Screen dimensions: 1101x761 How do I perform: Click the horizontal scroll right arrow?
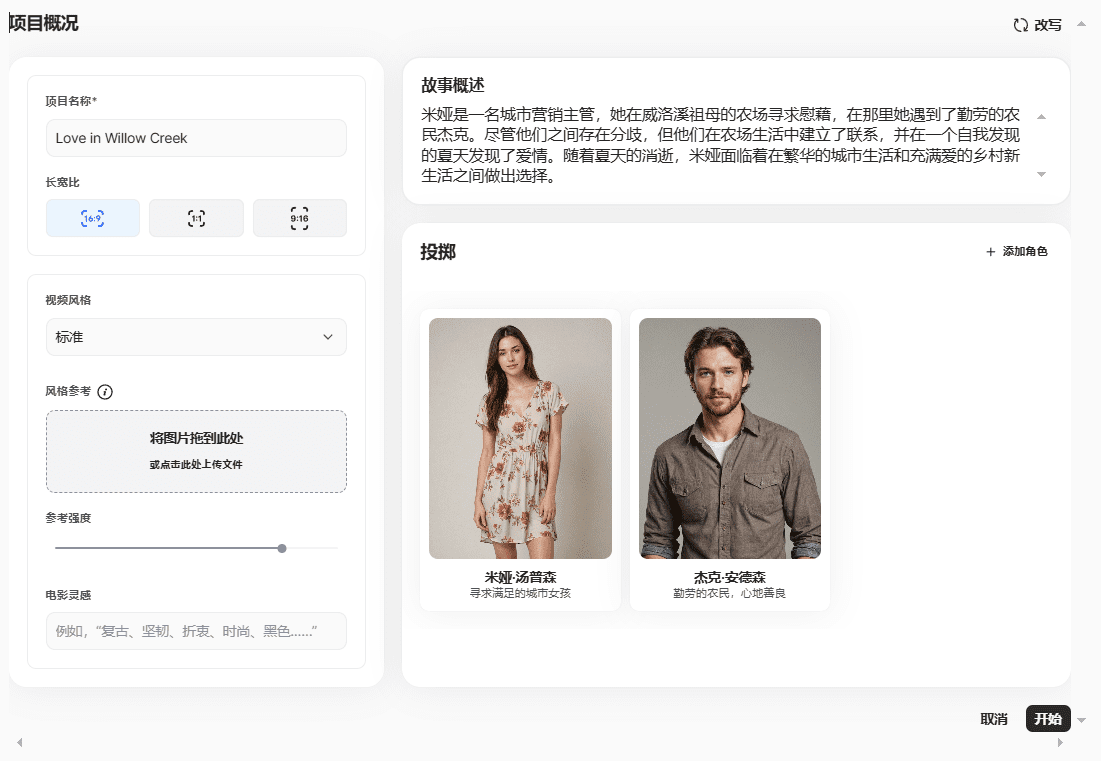coord(1060,742)
